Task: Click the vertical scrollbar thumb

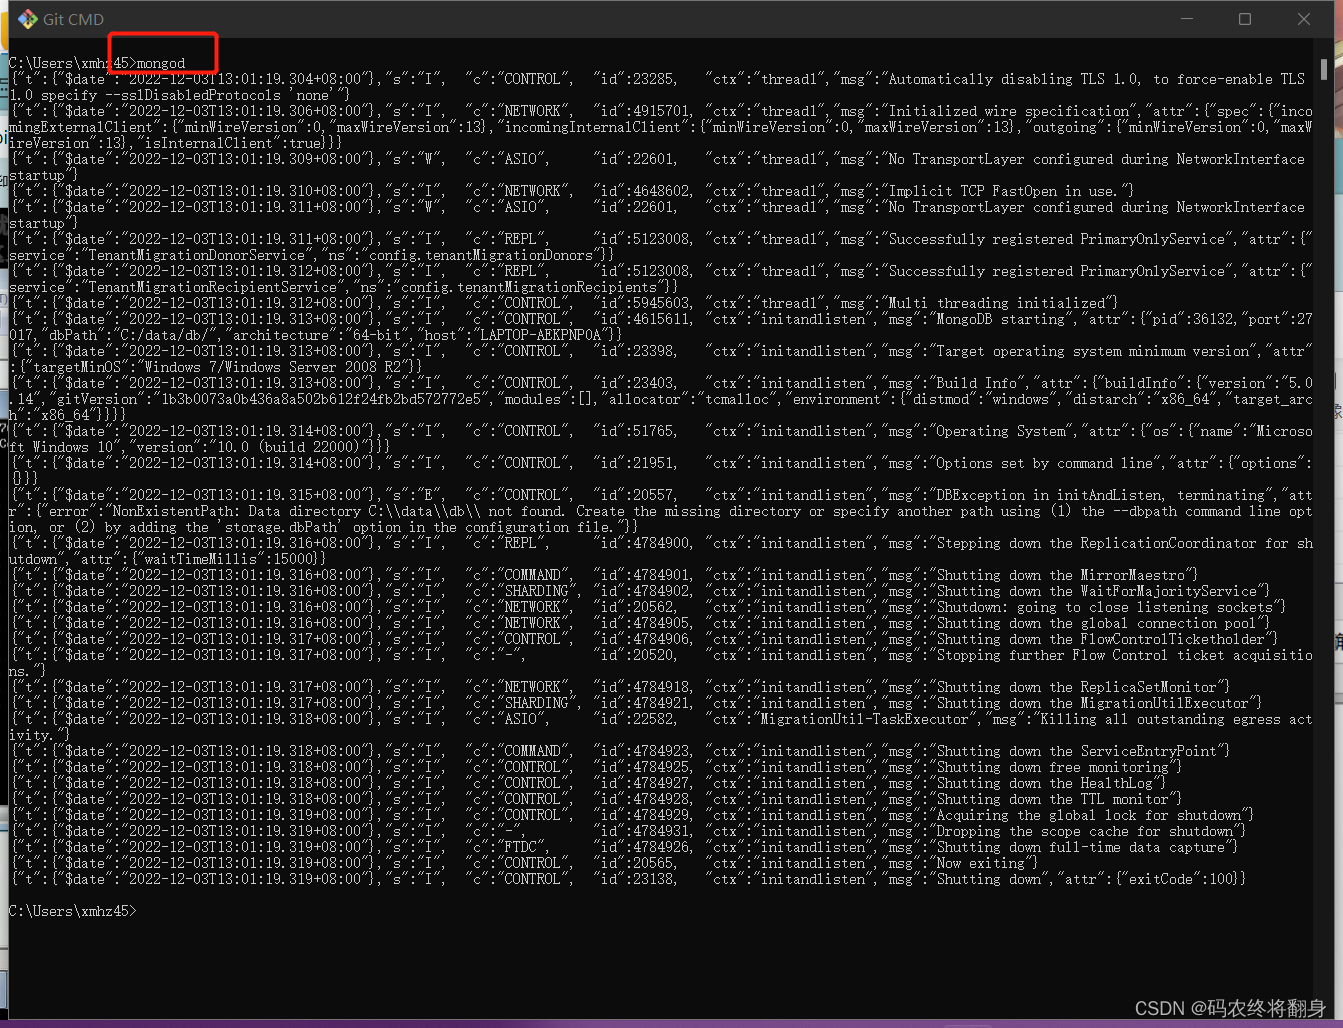Action: [1324, 69]
